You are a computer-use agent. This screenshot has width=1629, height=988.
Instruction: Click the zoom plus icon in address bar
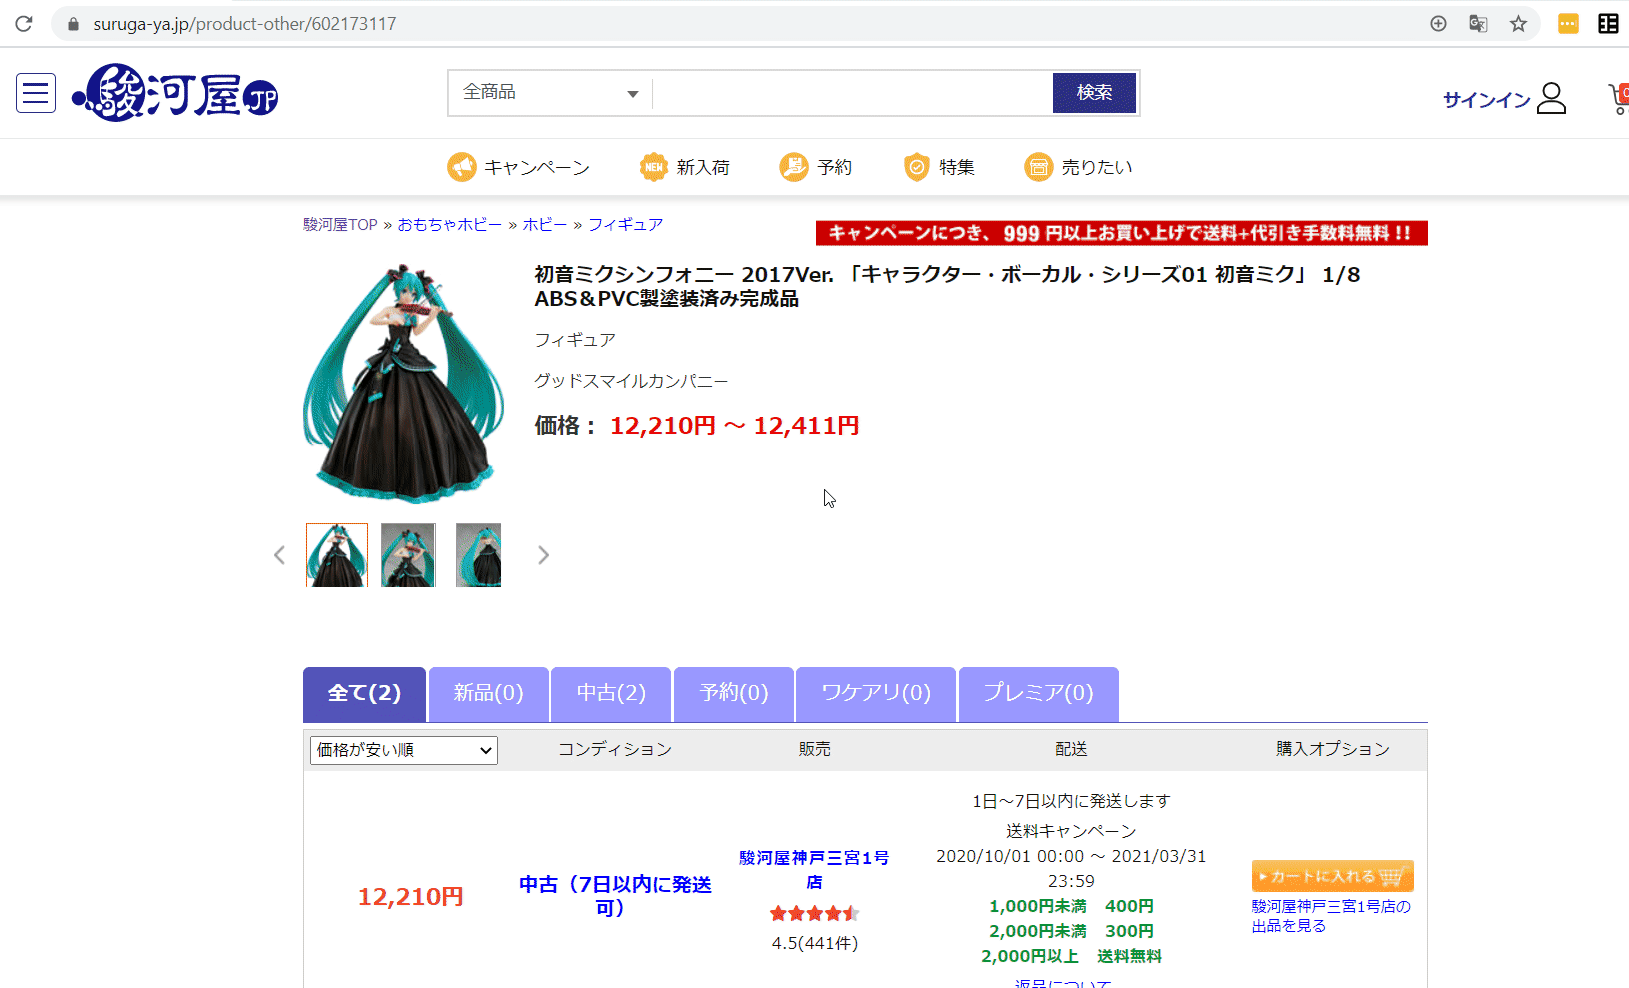[x=1438, y=24]
